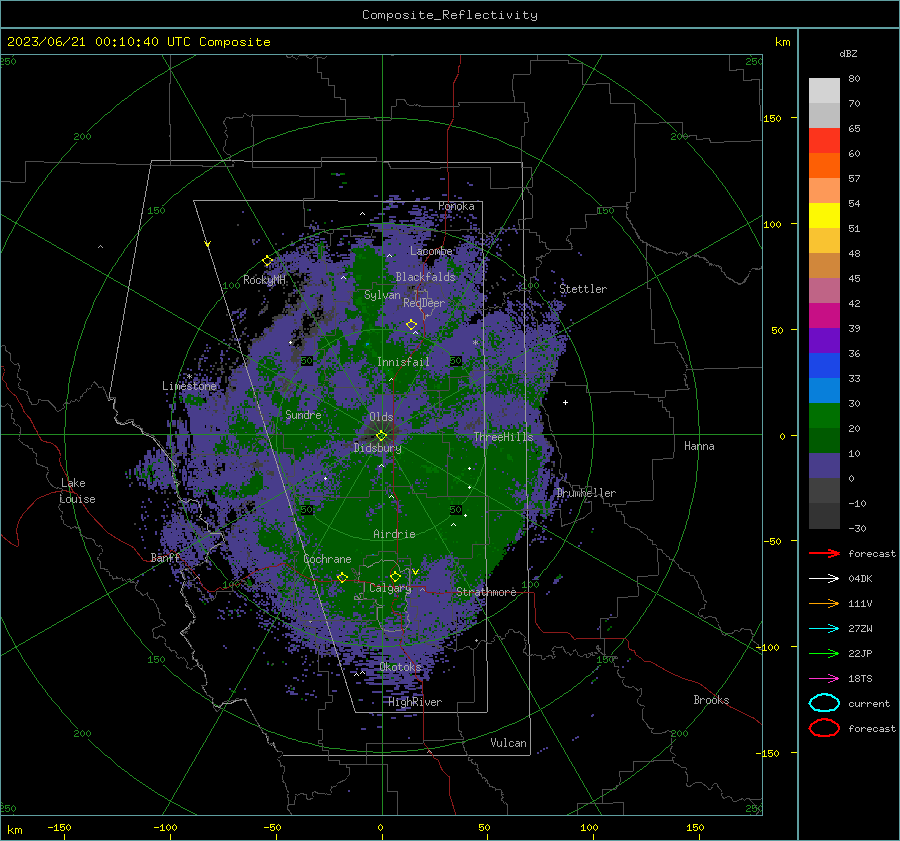Image resolution: width=900 pixels, height=841 pixels.
Task: Click the Didsbury city label
Action: click(378, 448)
